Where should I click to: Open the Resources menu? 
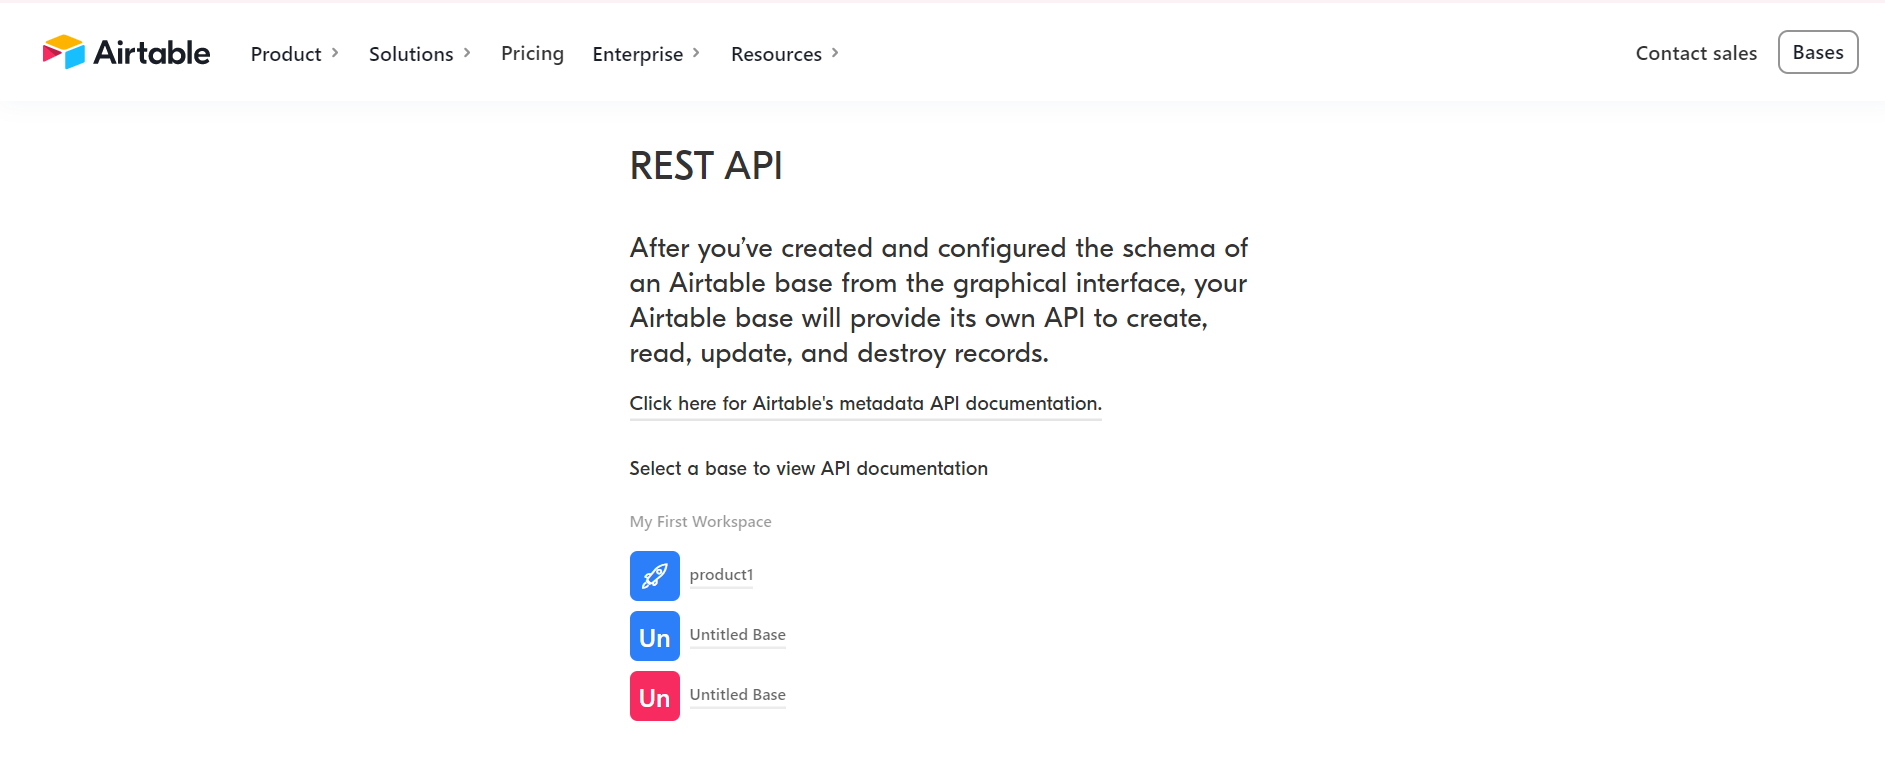(776, 54)
